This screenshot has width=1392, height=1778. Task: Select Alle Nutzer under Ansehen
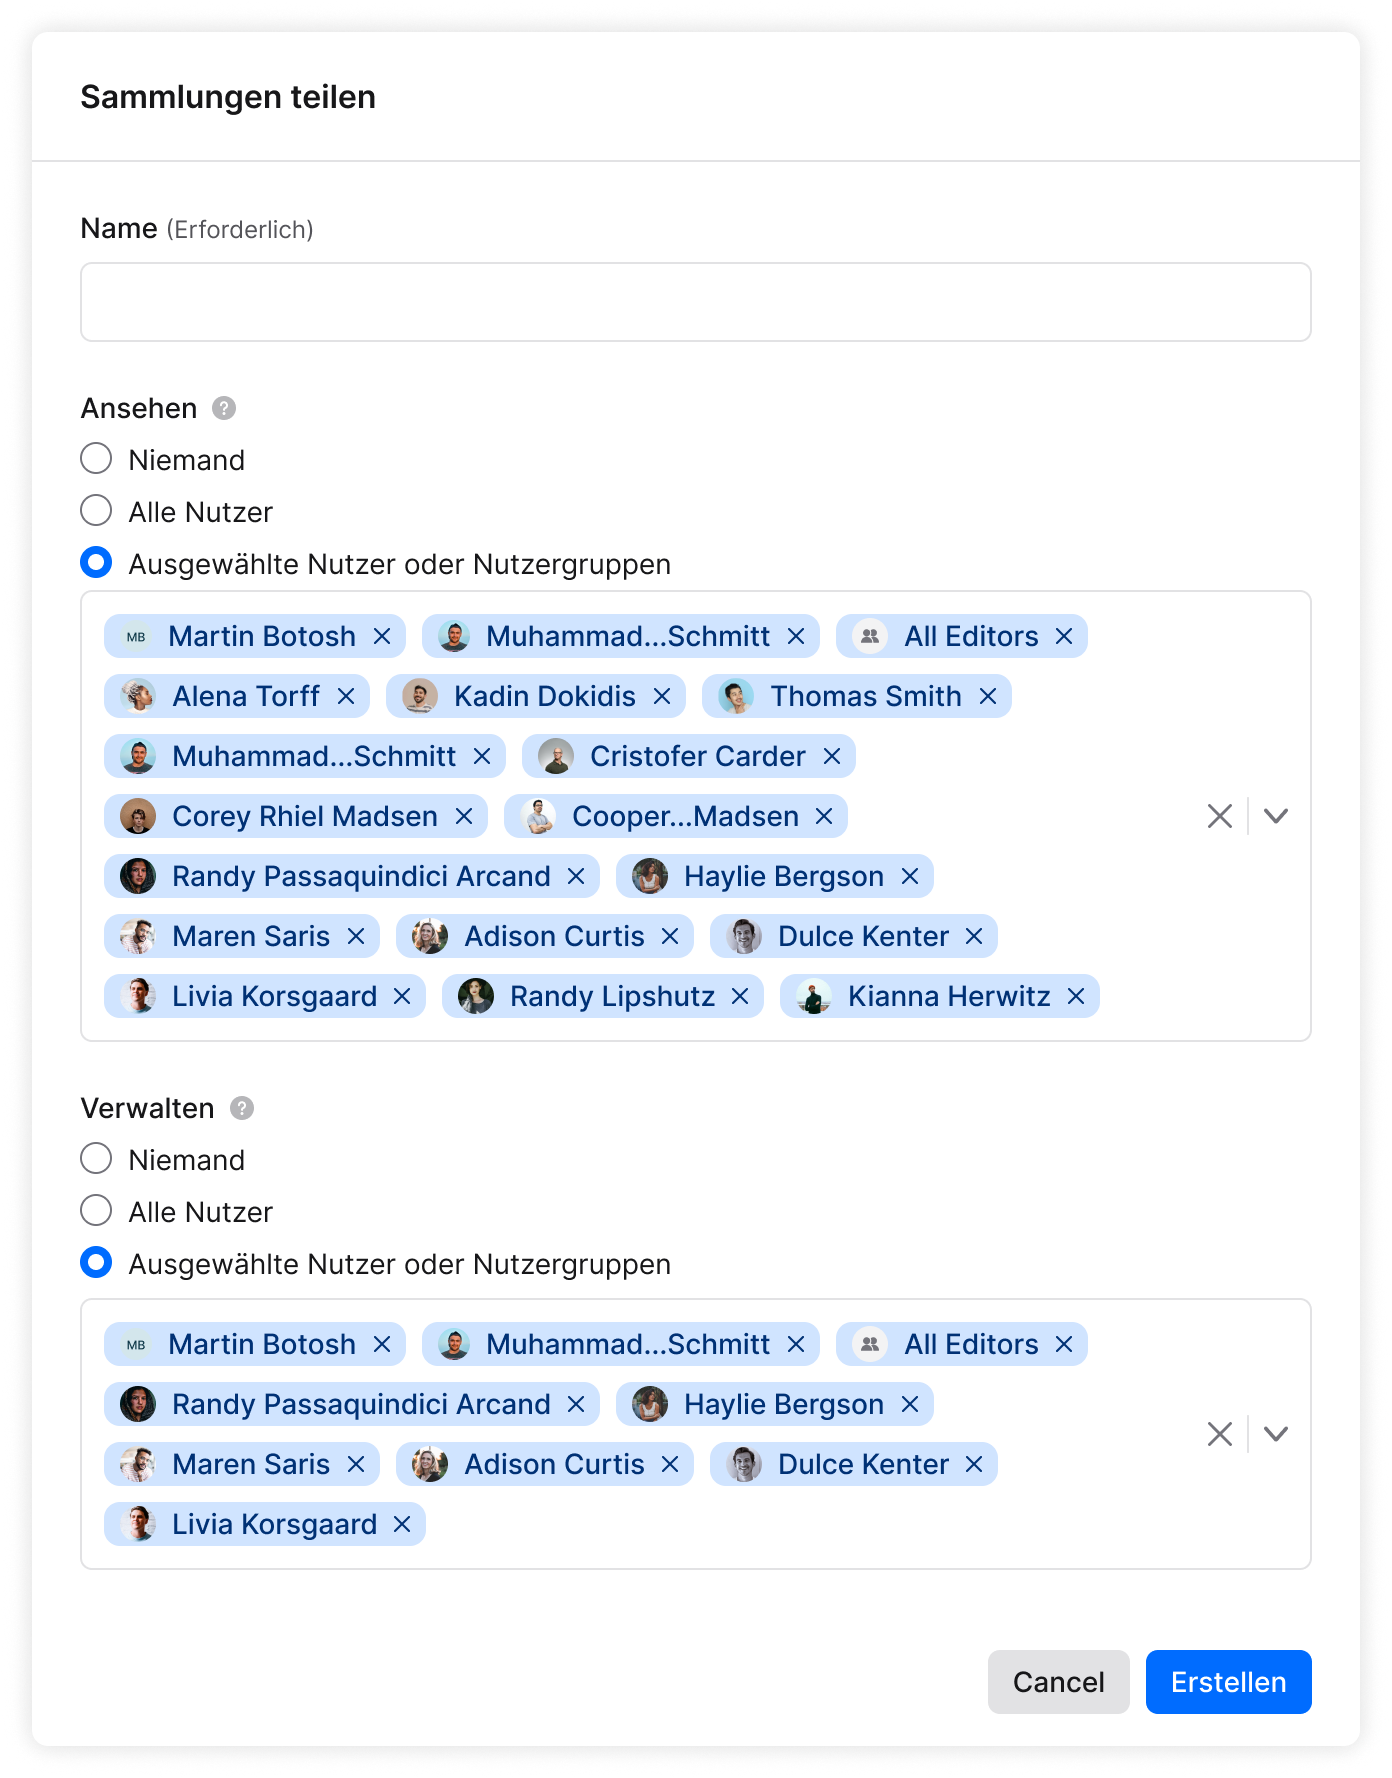click(x=96, y=511)
